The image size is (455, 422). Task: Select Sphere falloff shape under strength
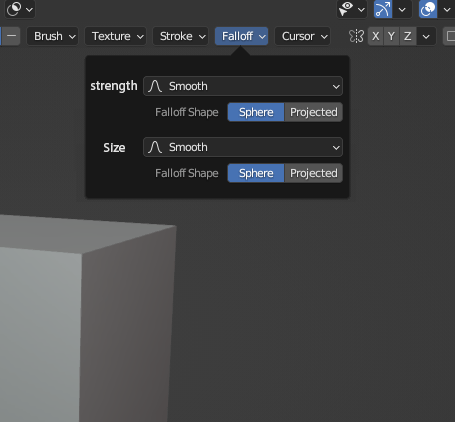tap(256, 112)
